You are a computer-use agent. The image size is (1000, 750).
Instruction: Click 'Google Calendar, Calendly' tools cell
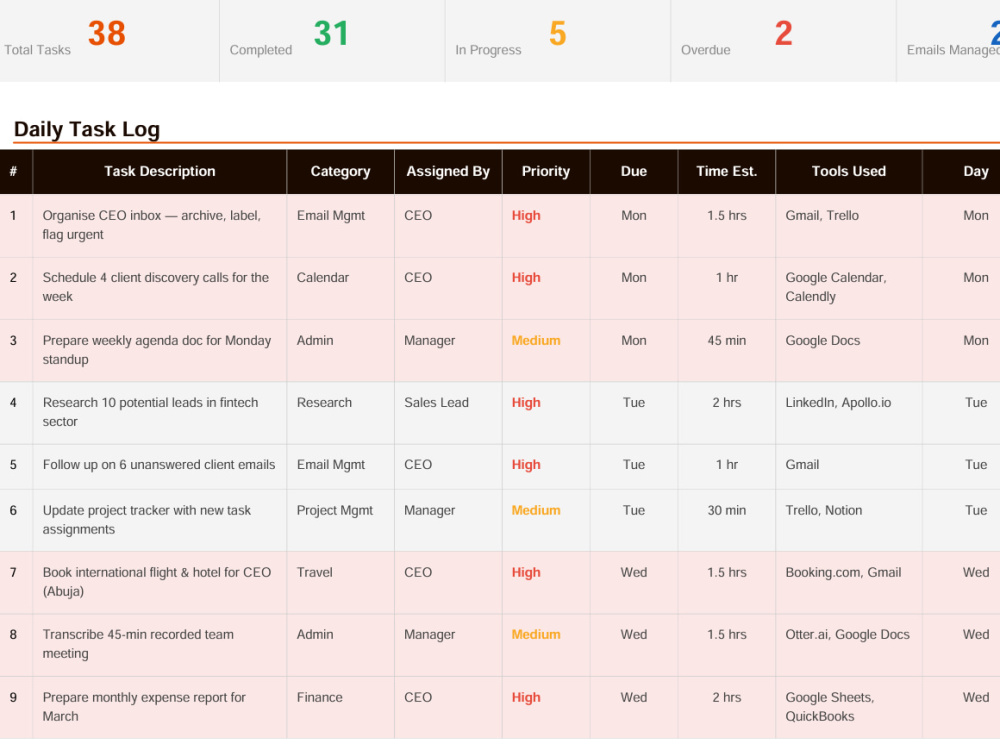849,288
